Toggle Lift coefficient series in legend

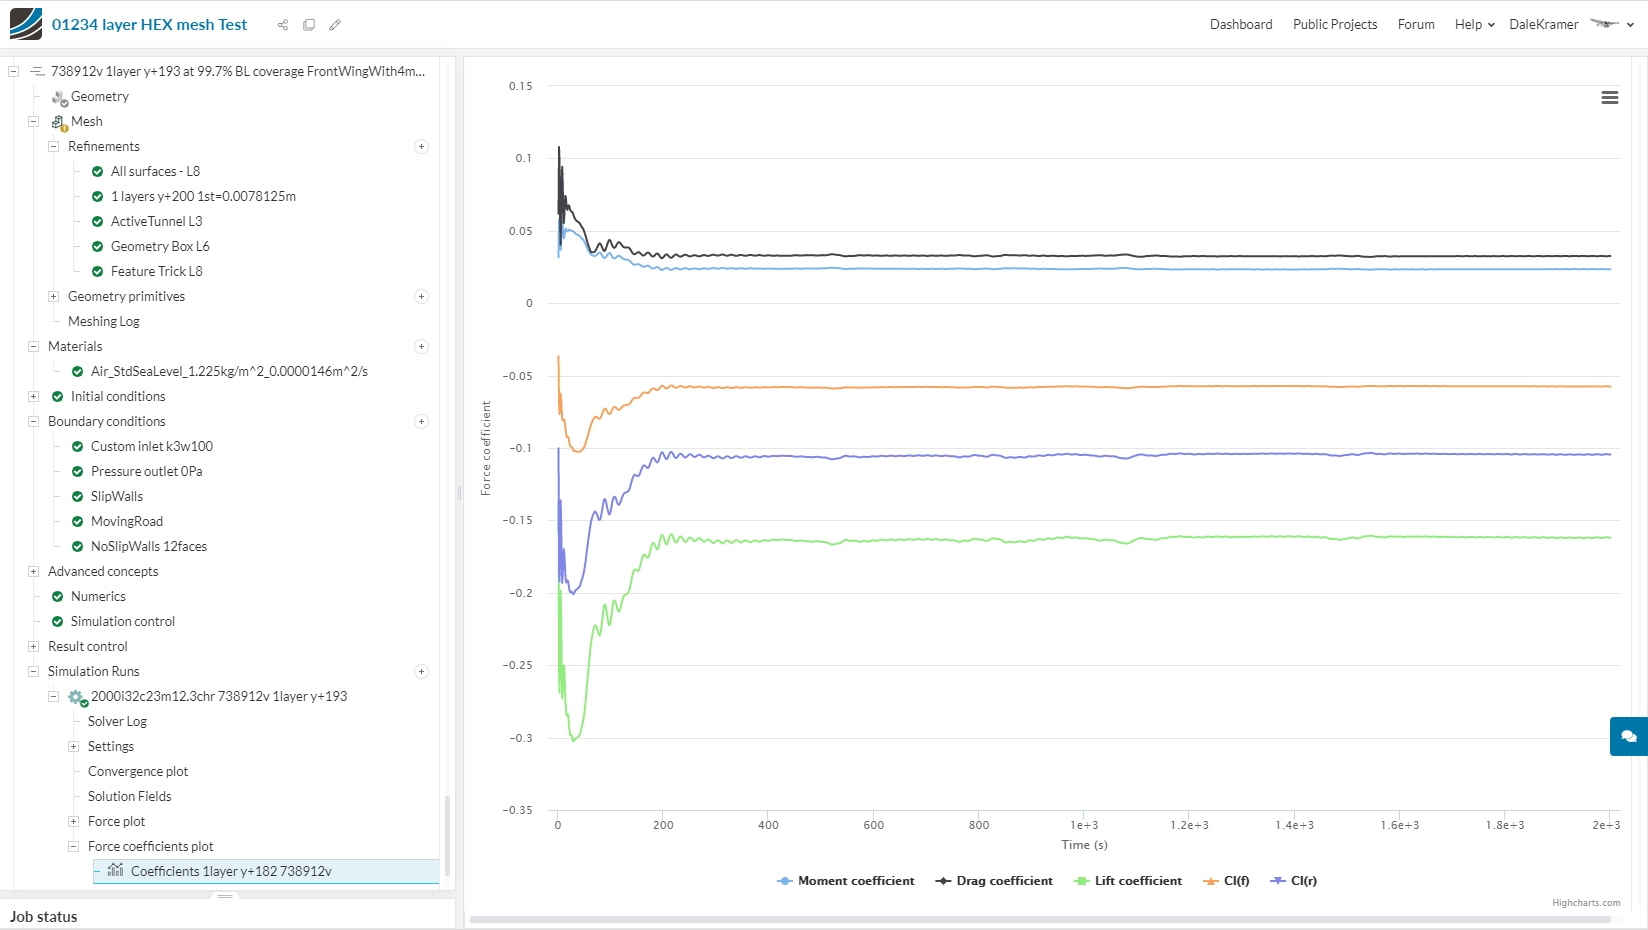point(1128,881)
